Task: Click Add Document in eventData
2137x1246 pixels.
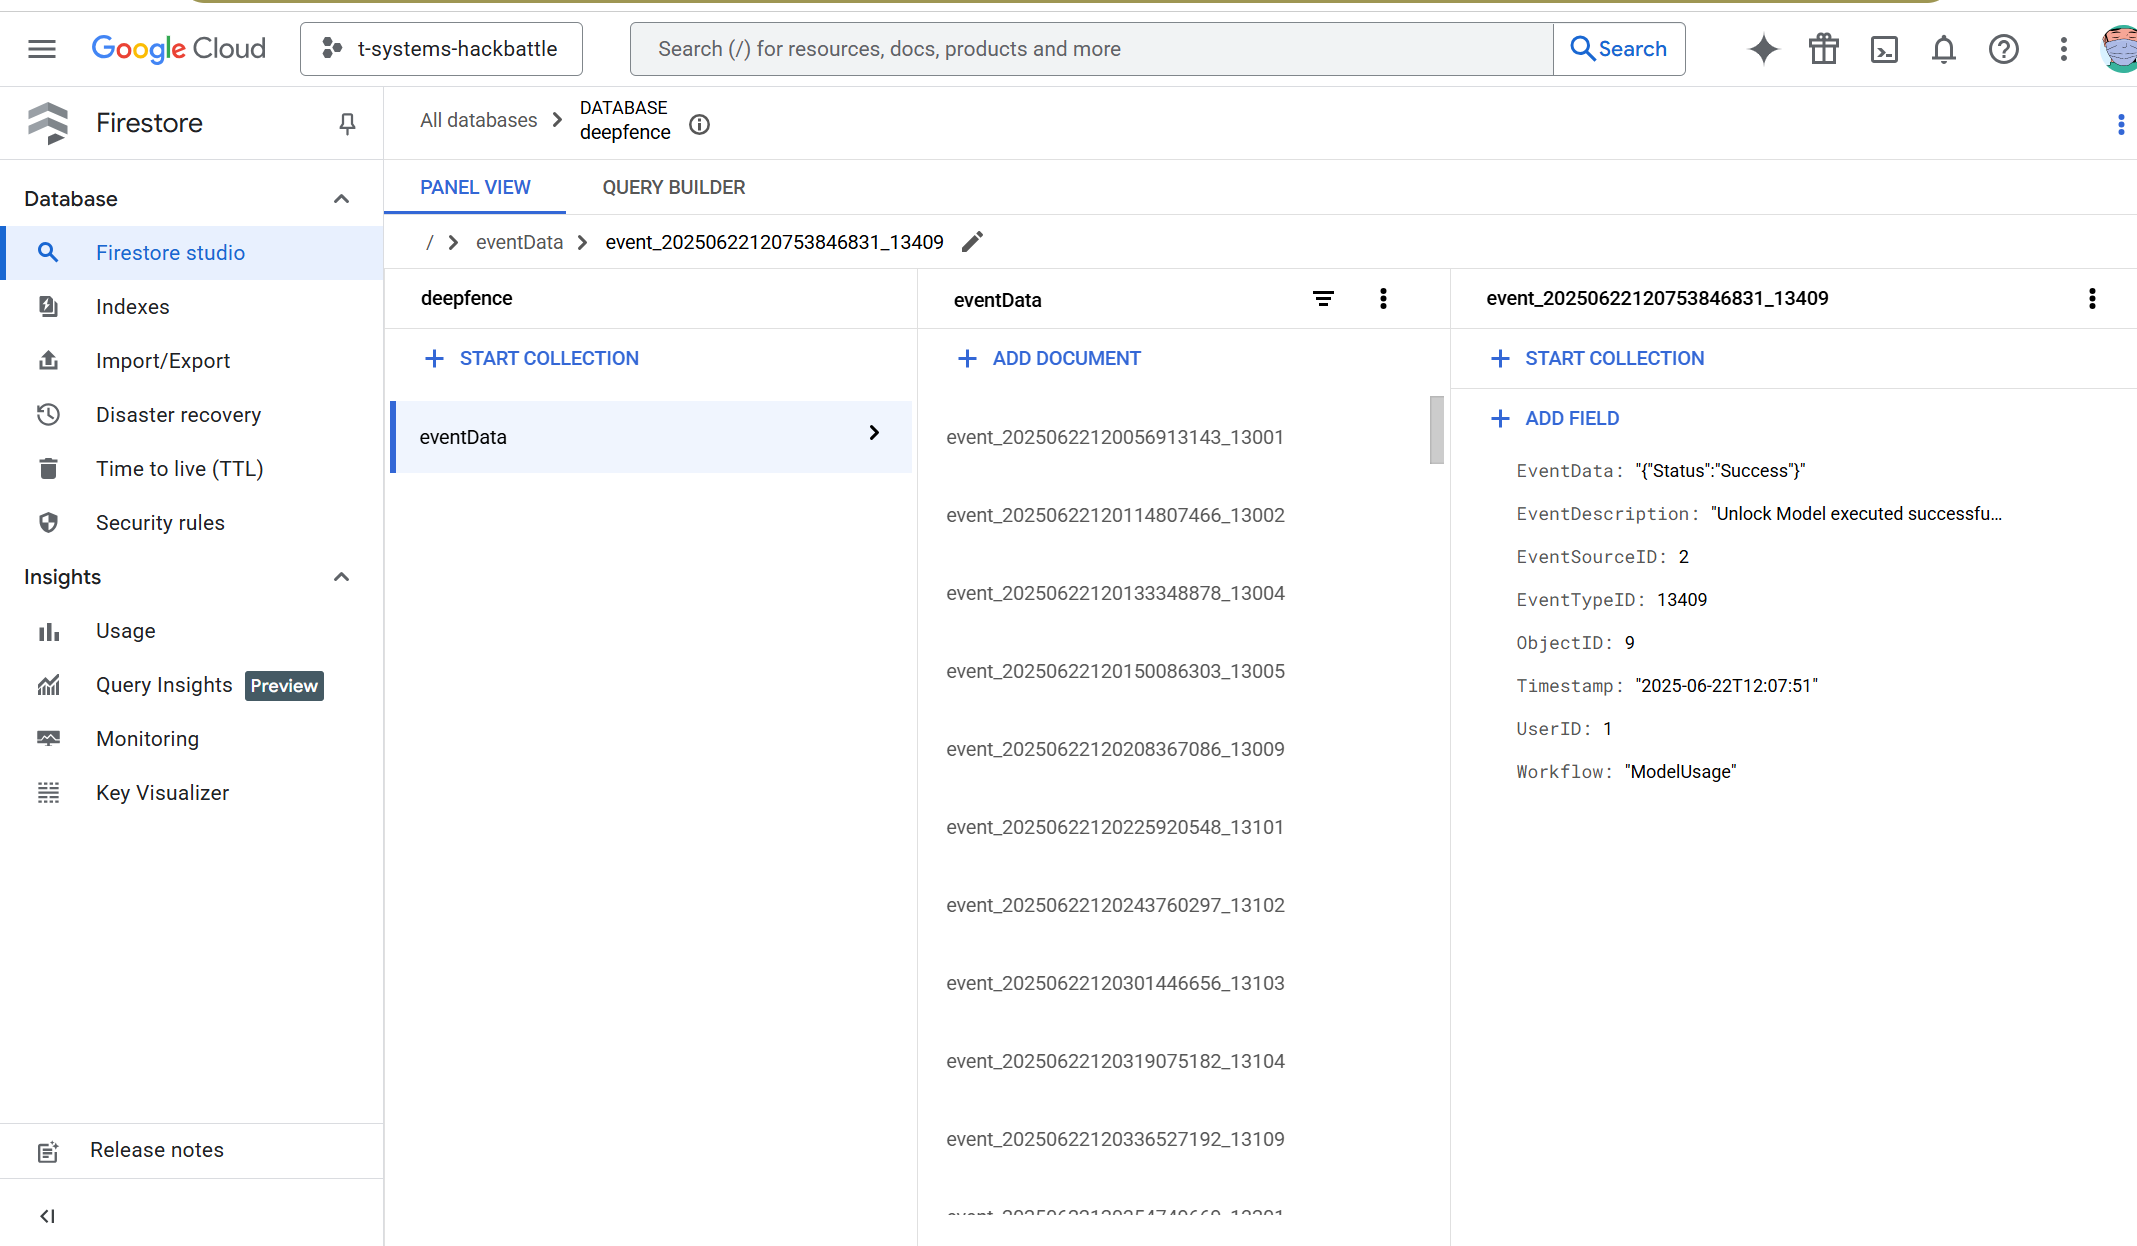Action: coord(1049,358)
